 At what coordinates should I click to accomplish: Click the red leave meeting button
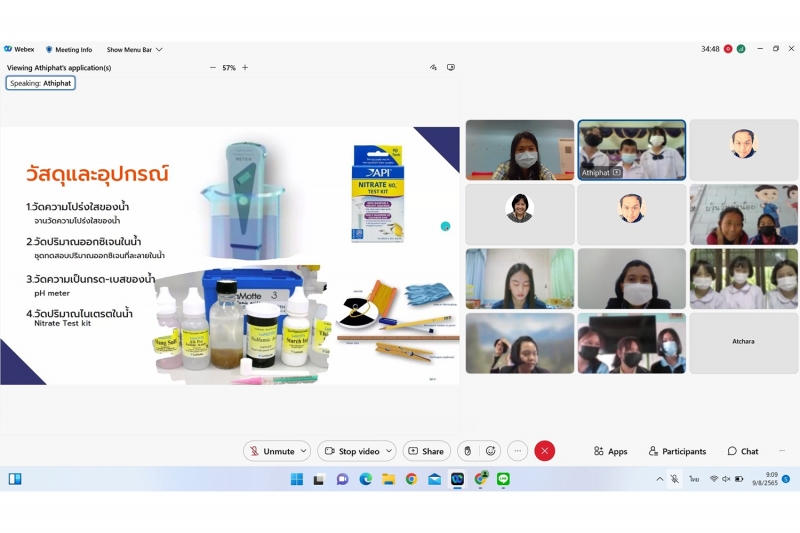(x=544, y=451)
